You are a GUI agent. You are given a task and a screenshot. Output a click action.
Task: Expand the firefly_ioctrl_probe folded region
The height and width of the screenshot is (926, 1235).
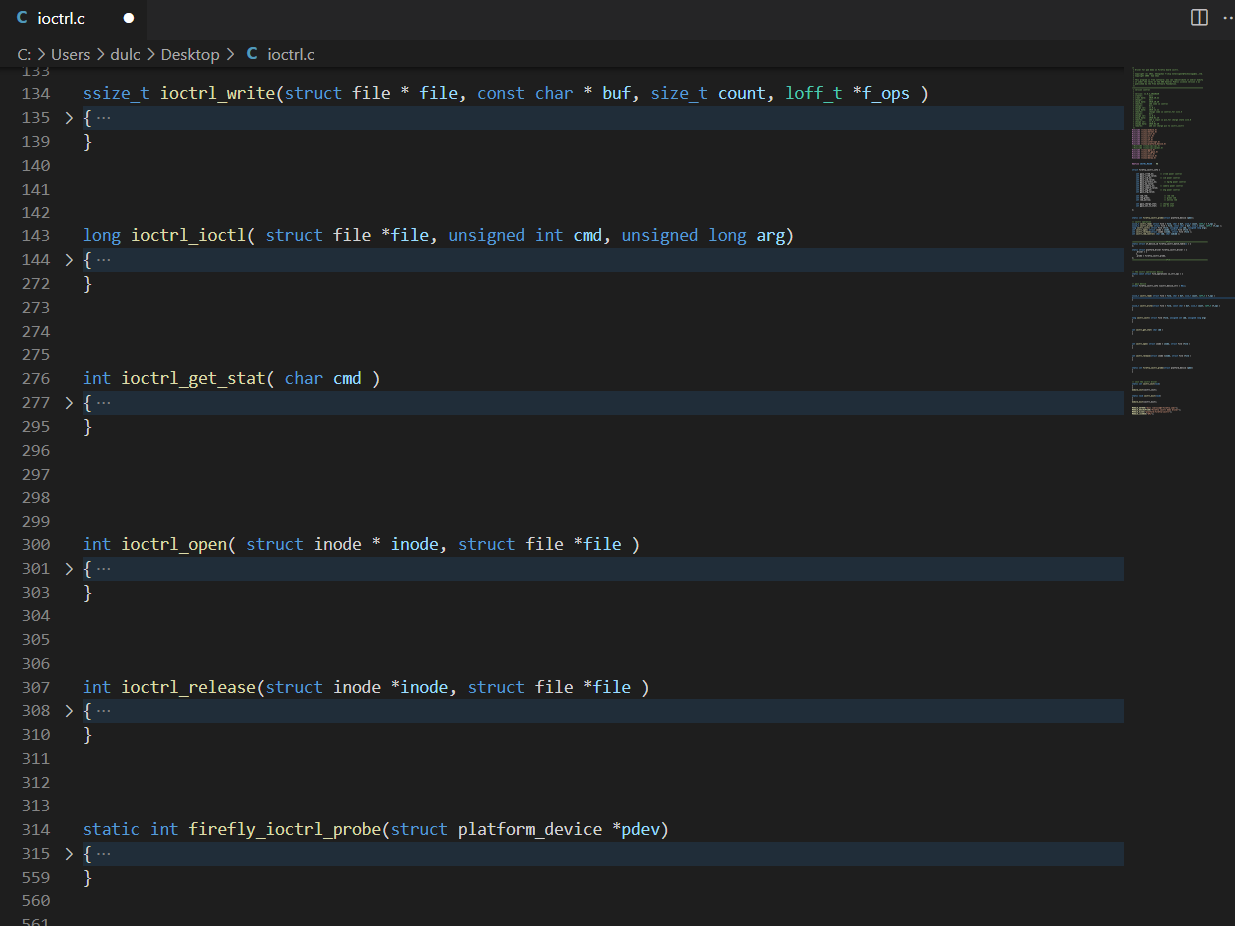(x=68, y=853)
